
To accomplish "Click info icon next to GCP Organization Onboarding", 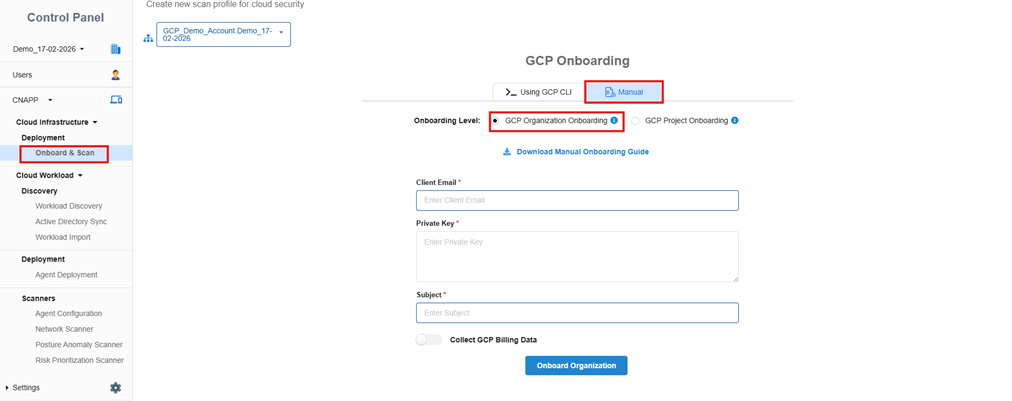I will tap(614, 120).
